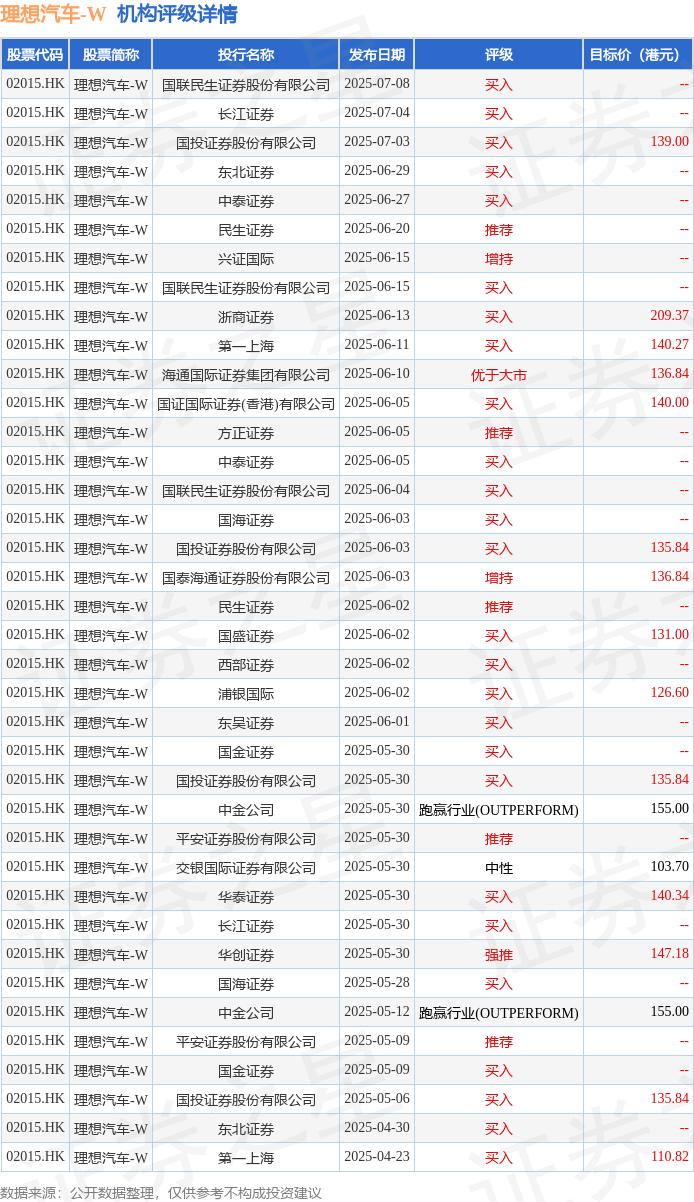Click target price 126.60
The width and height of the screenshot is (694, 1202).
669,693
